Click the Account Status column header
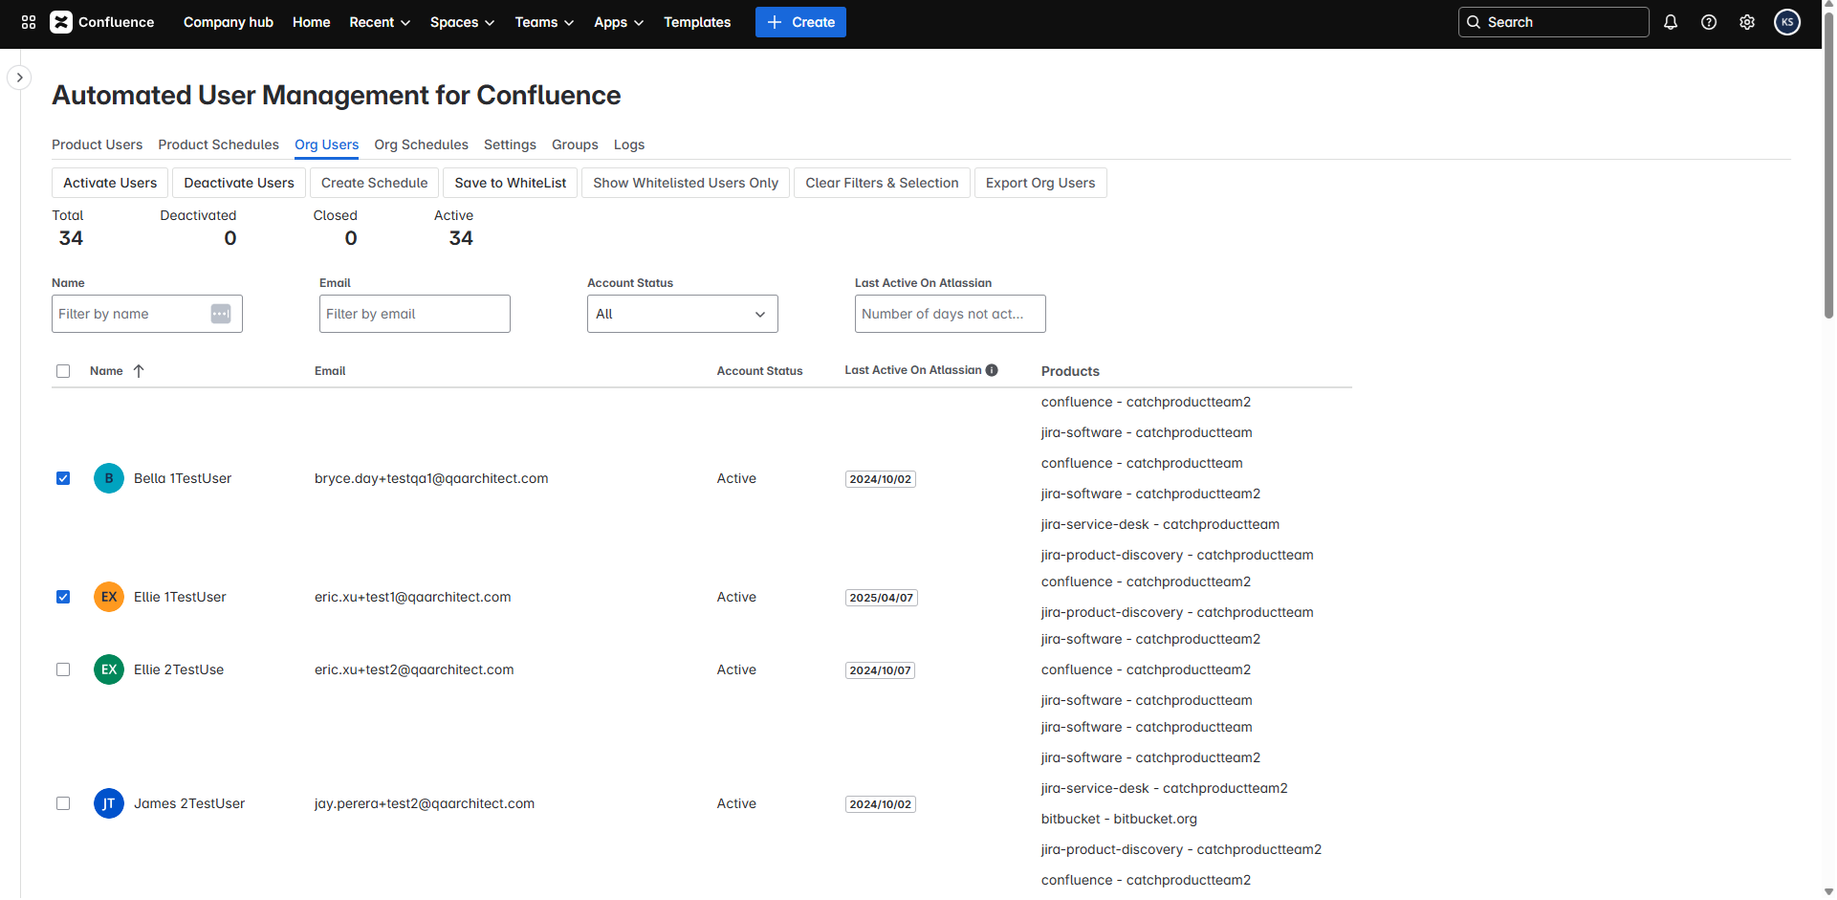The width and height of the screenshot is (1837, 900). [760, 371]
